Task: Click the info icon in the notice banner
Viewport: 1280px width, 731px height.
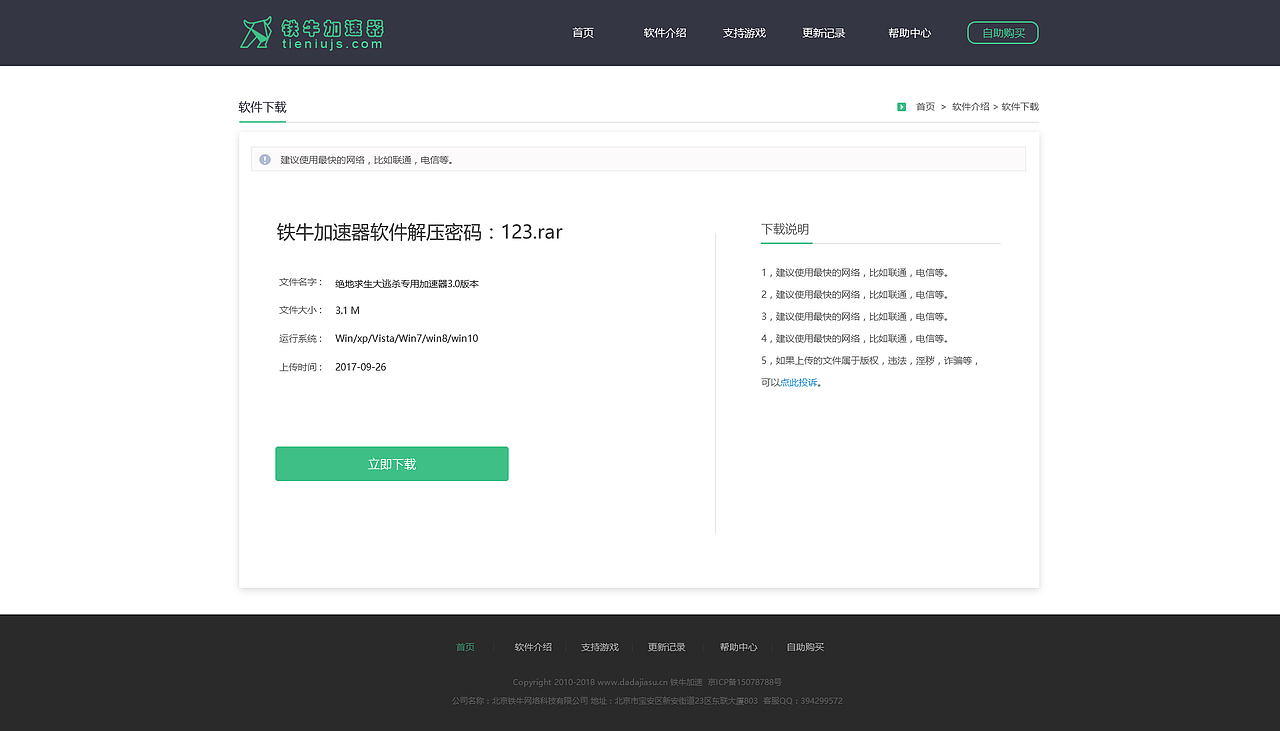Action: click(264, 159)
